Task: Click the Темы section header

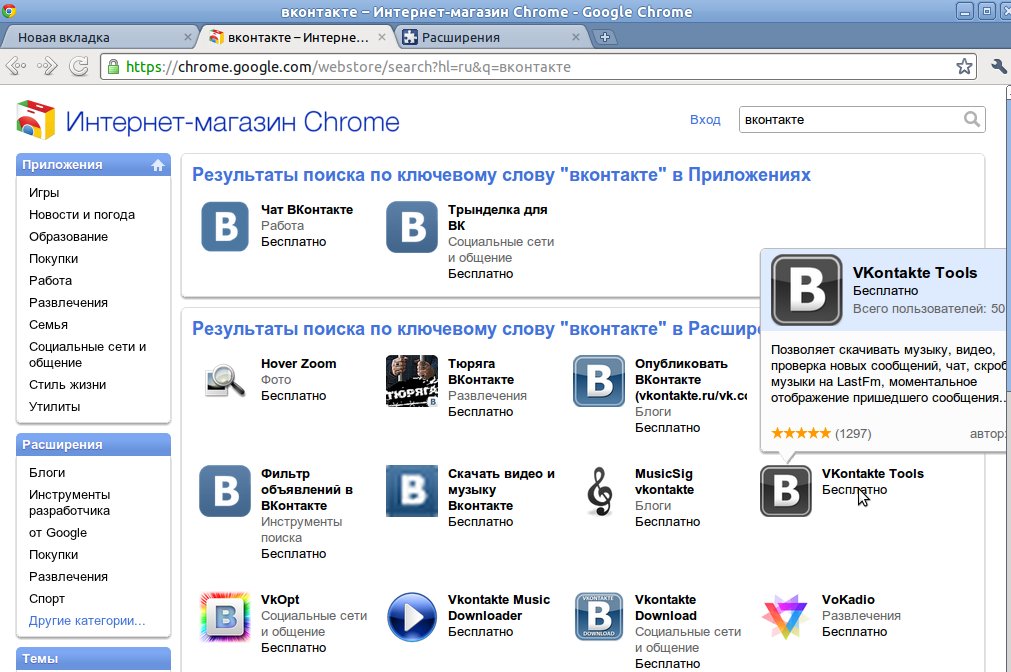Action: point(93,658)
